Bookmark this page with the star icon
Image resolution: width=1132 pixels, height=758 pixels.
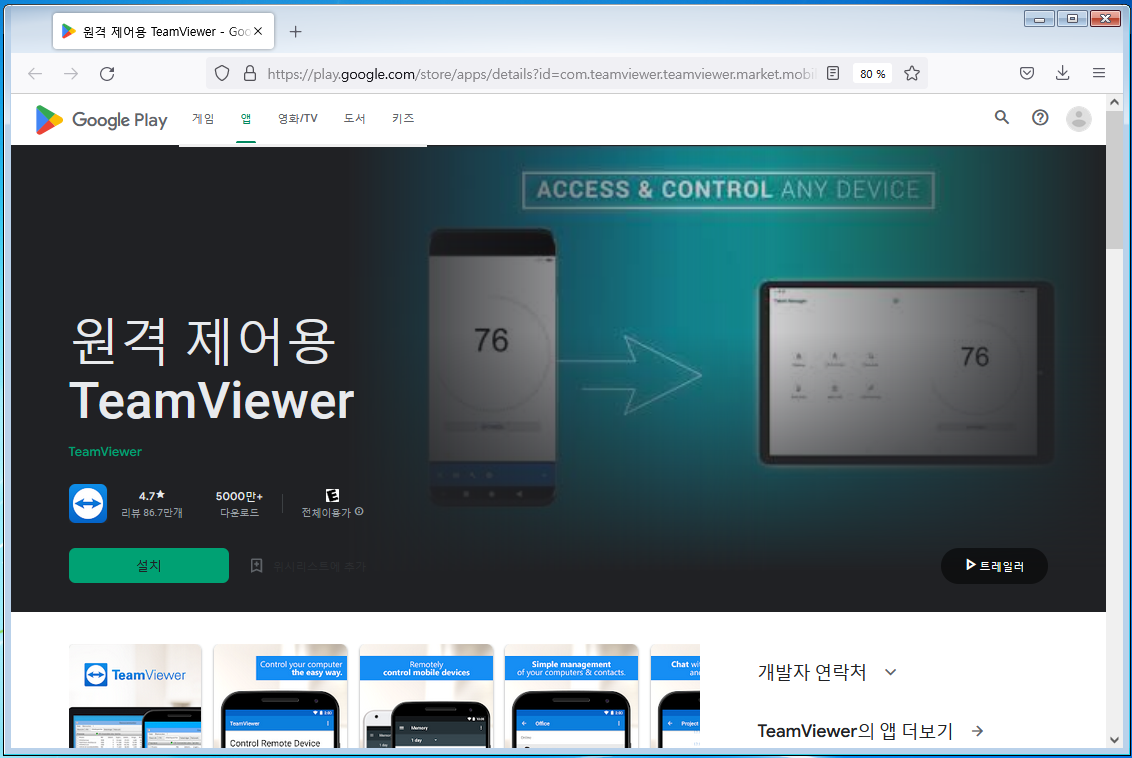912,74
